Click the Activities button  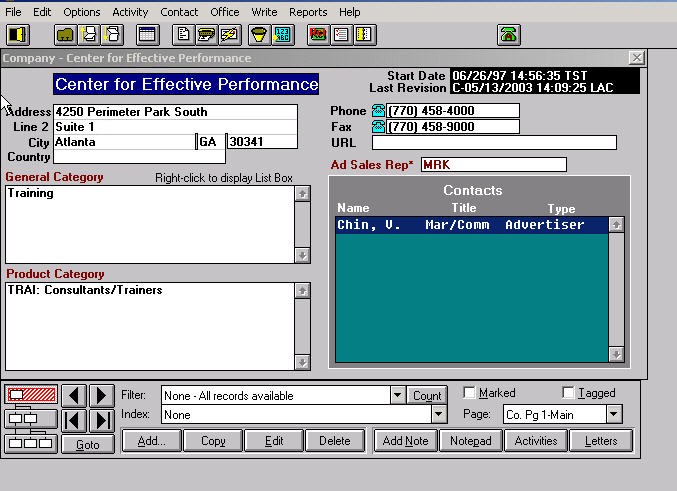[536, 440]
